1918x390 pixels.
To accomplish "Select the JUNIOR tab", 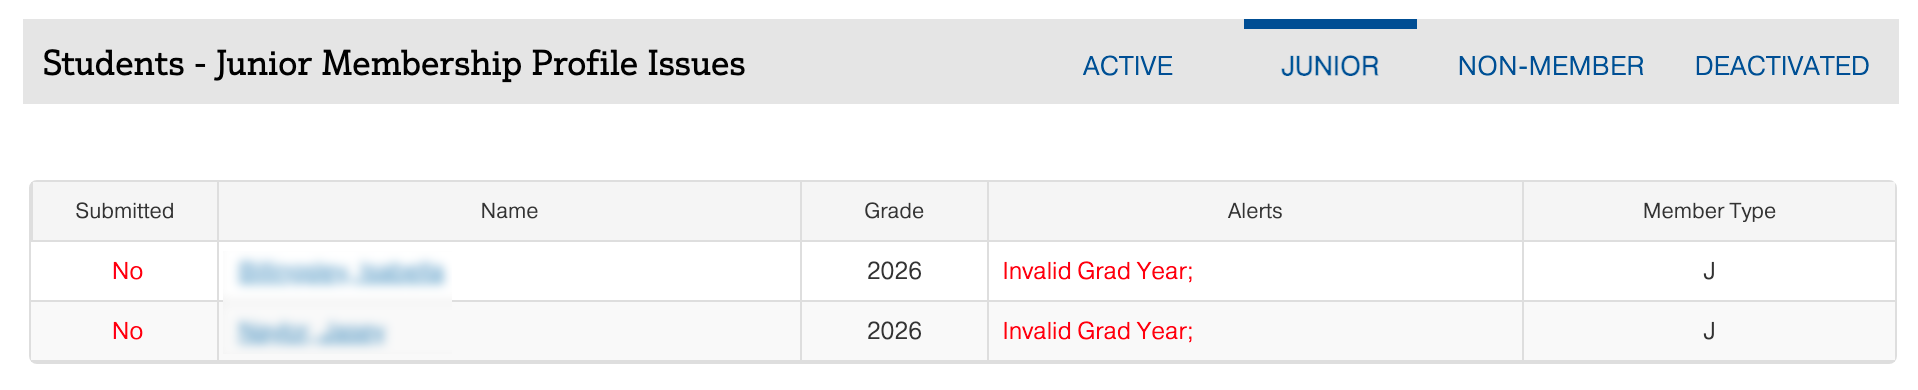I will 1330,66.
